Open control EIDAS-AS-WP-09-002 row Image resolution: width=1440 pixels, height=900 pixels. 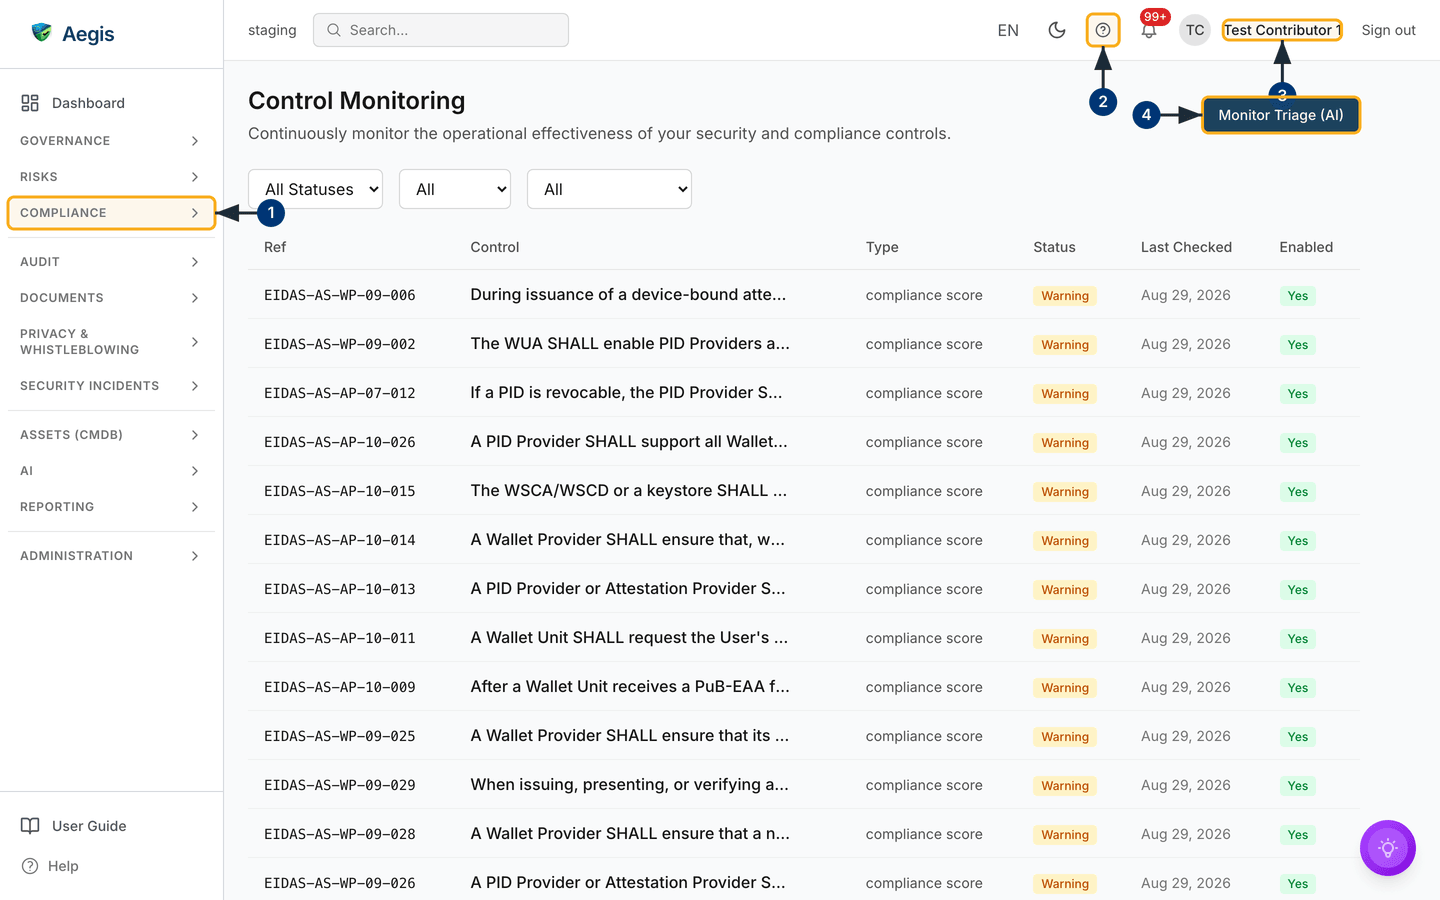pos(804,344)
